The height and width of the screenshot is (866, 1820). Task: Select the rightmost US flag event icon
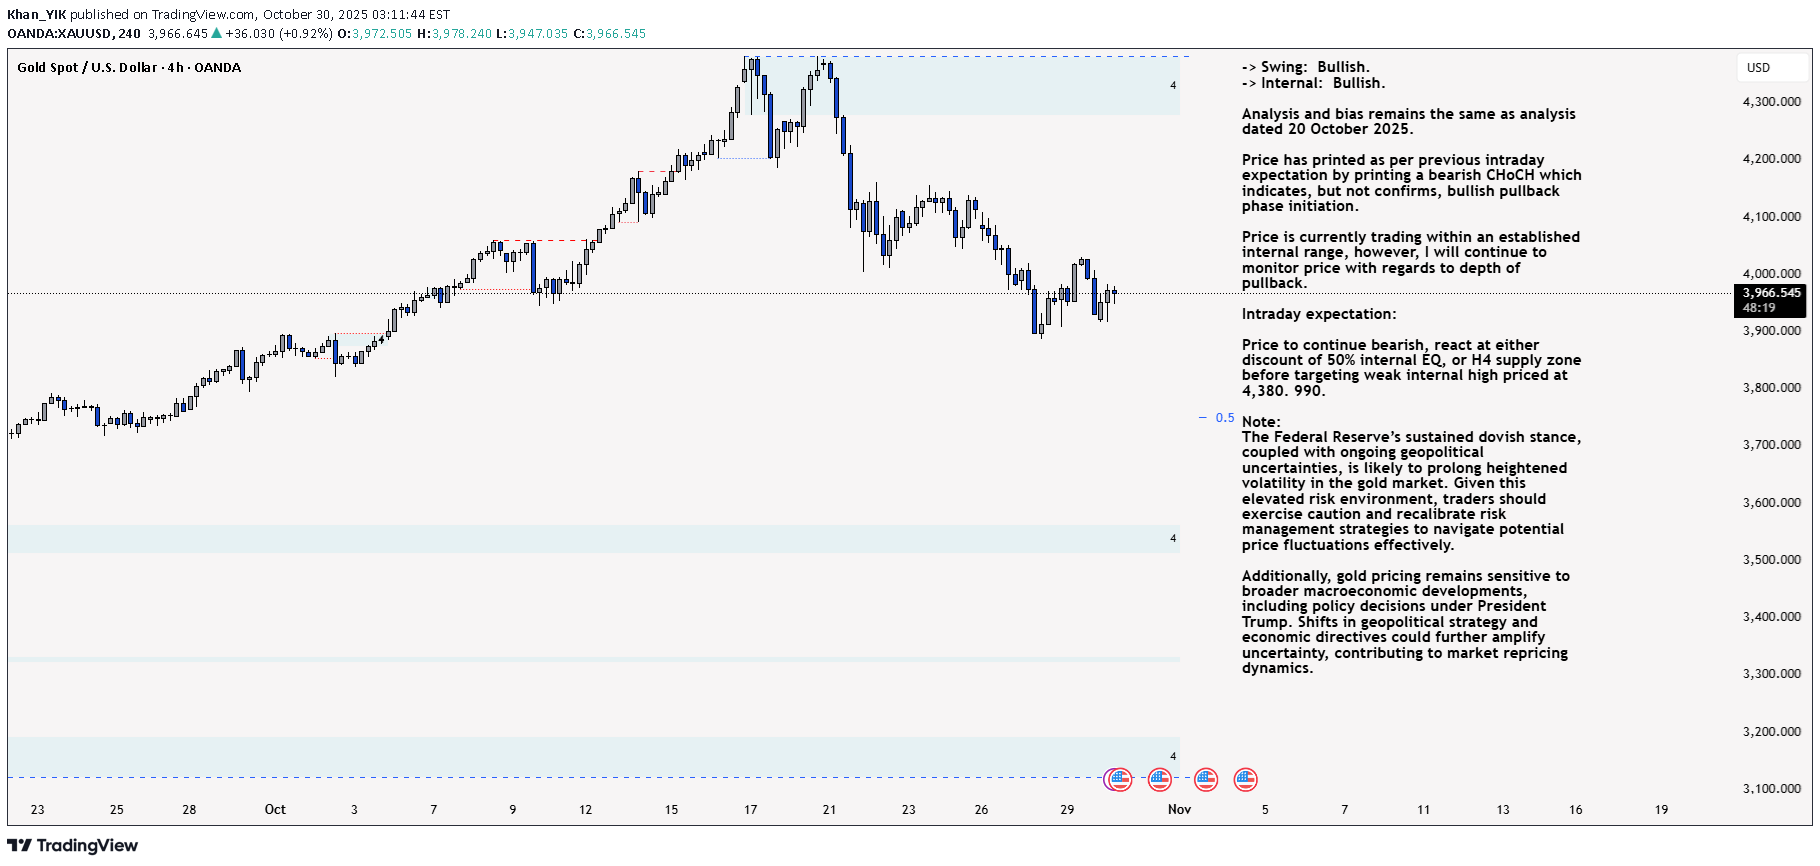click(x=1245, y=779)
